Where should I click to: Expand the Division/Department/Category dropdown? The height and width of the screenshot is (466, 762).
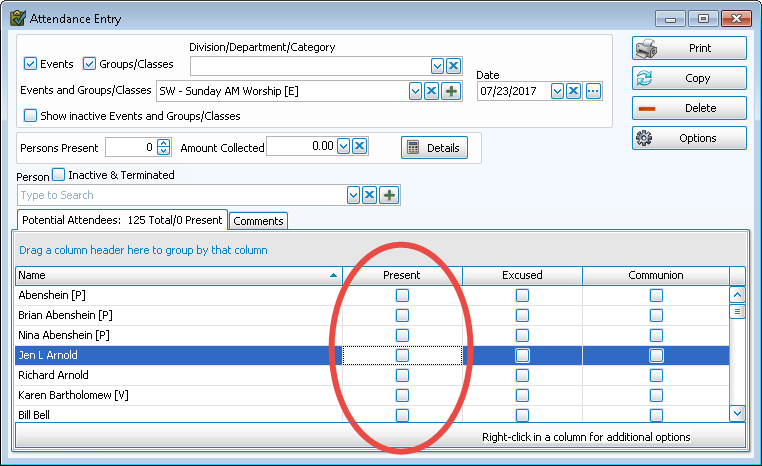click(x=437, y=66)
